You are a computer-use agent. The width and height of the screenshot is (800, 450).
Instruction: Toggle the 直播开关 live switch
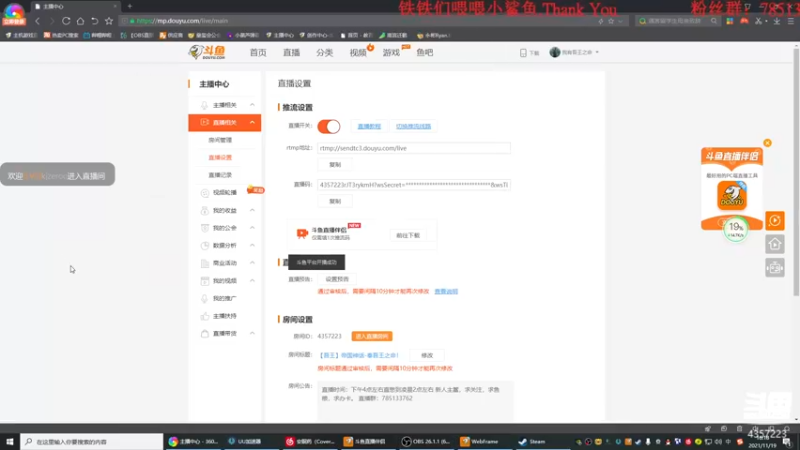coord(329,126)
